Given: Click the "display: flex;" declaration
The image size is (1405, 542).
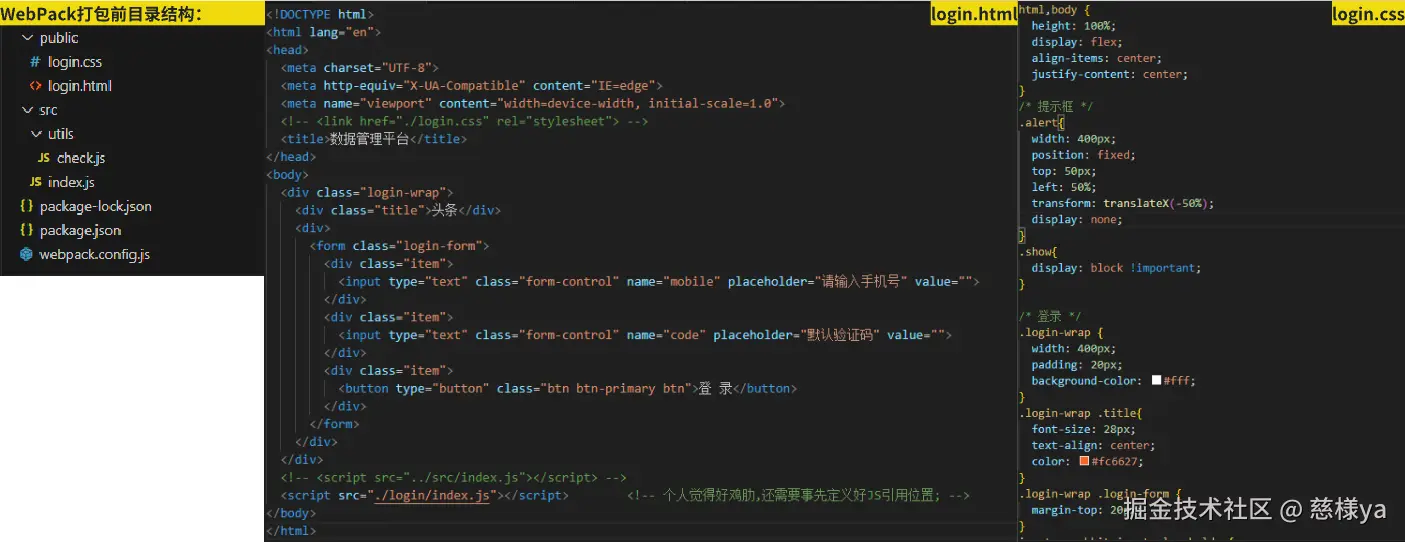Looking at the screenshot, I should (x=1077, y=42).
